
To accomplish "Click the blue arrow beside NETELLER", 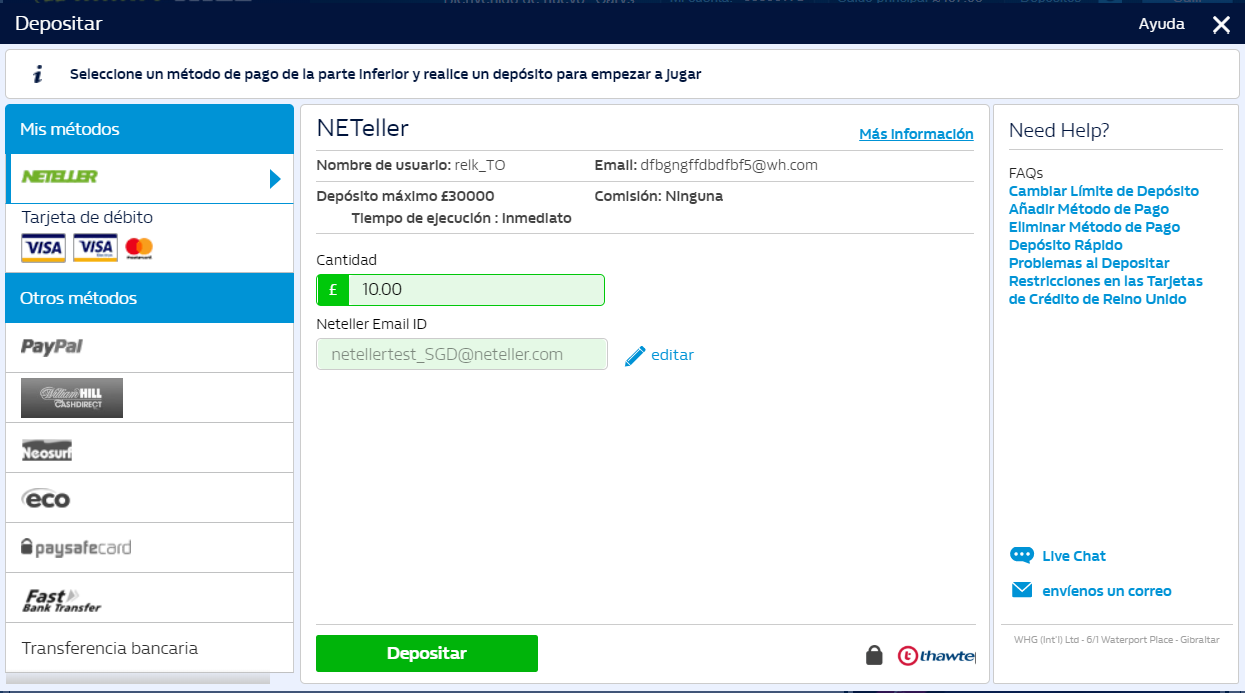I will 275,179.
